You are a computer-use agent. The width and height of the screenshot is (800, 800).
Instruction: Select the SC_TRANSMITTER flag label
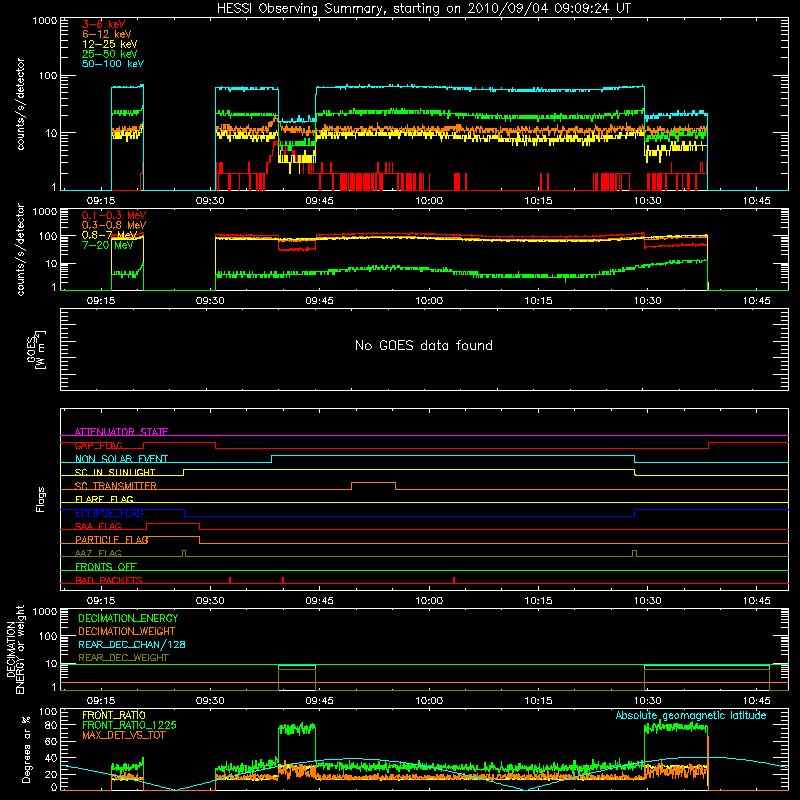click(115, 486)
